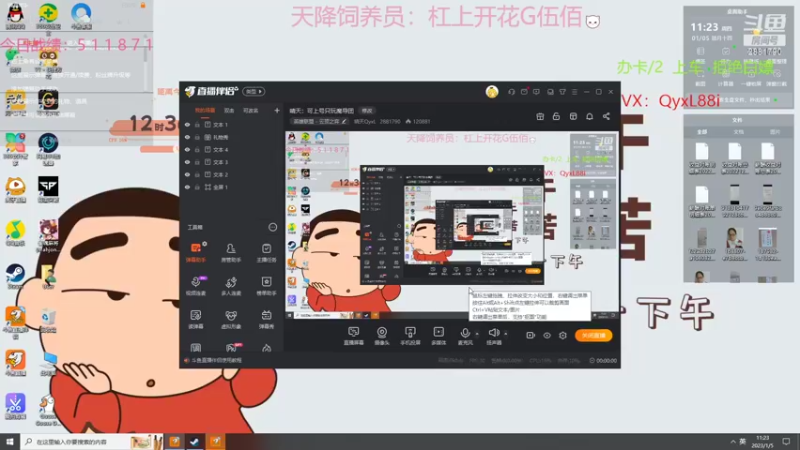Open the 视频连麦 tool icon
The height and width of the screenshot is (450, 800).
point(195,286)
